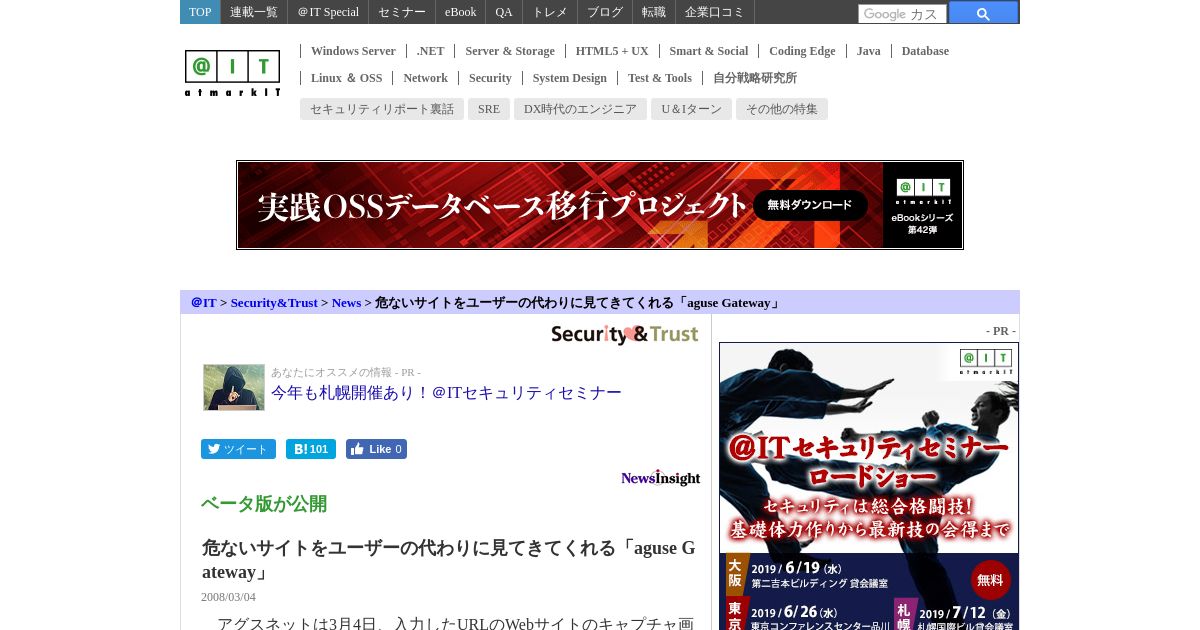This screenshot has height=630, width=1200.
Task: Go to the Database forum
Action: pyautogui.click(x=925, y=51)
